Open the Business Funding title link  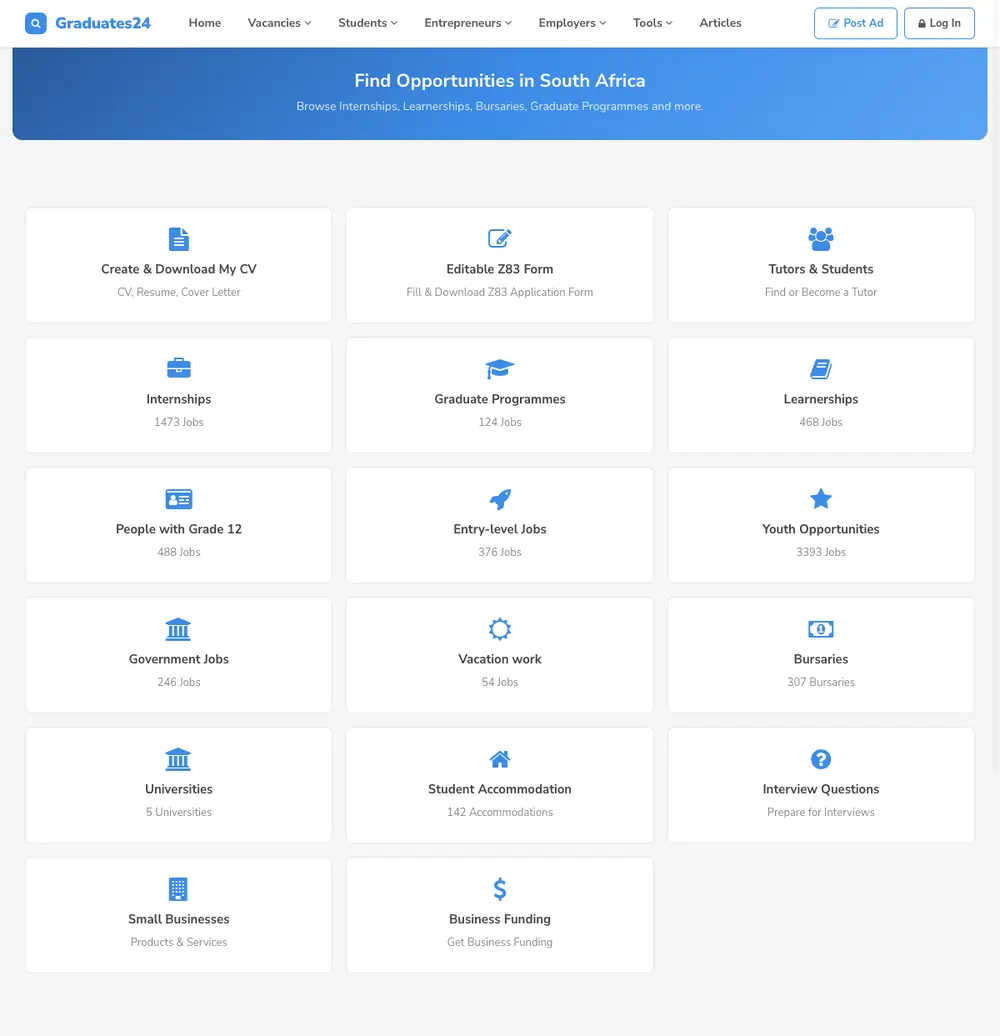pos(499,919)
